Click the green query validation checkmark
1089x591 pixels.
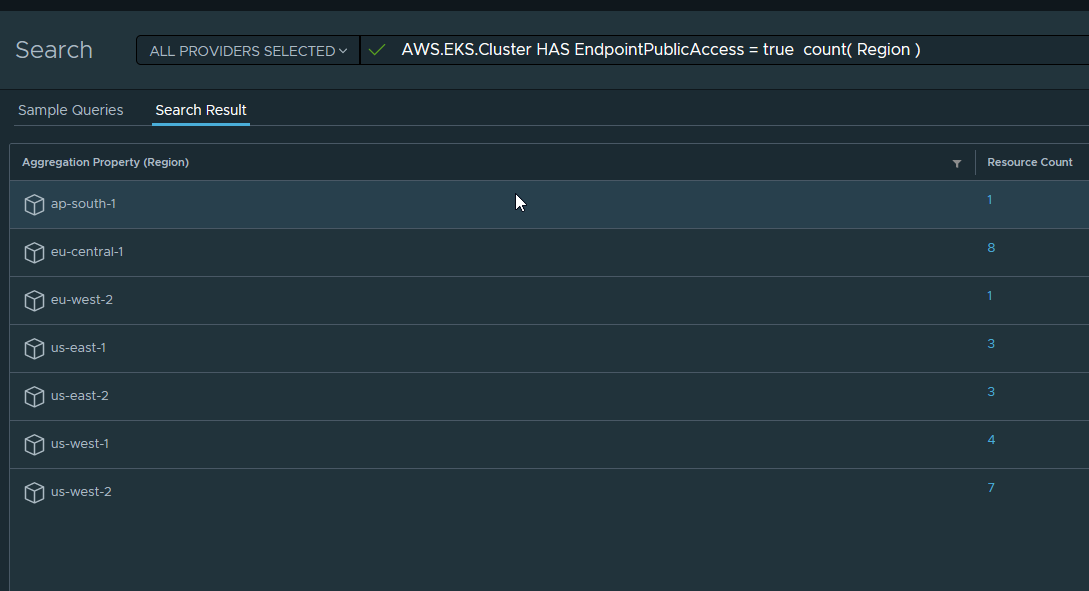(377, 50)
